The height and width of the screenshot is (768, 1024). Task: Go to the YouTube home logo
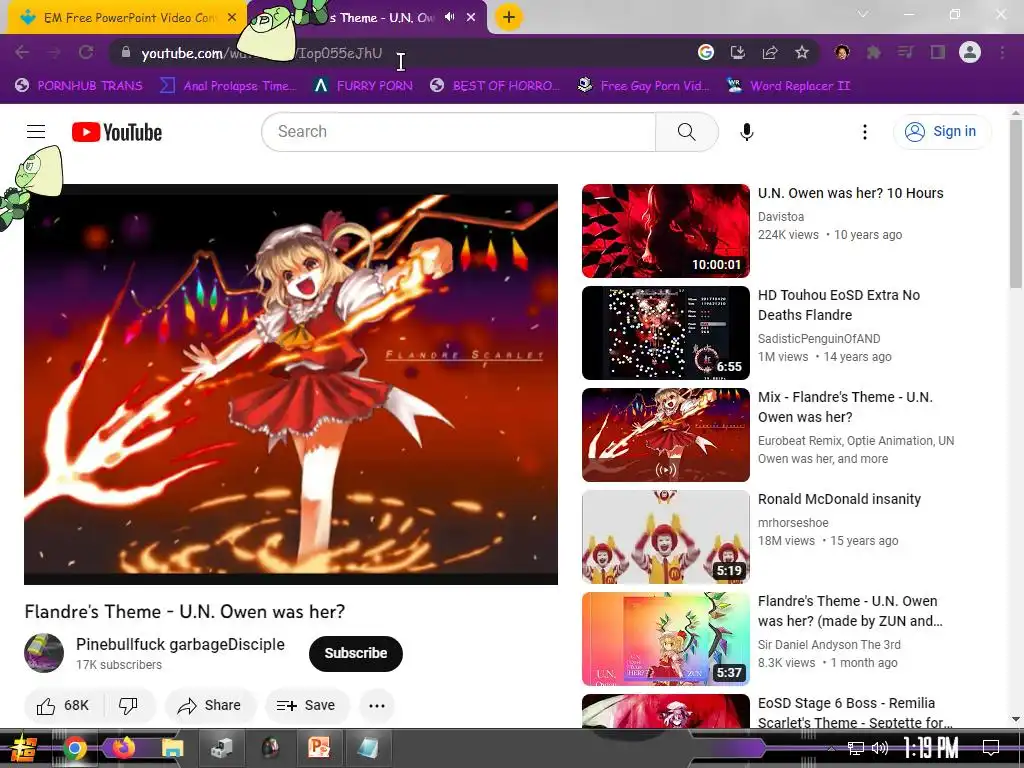click(117, 132)
